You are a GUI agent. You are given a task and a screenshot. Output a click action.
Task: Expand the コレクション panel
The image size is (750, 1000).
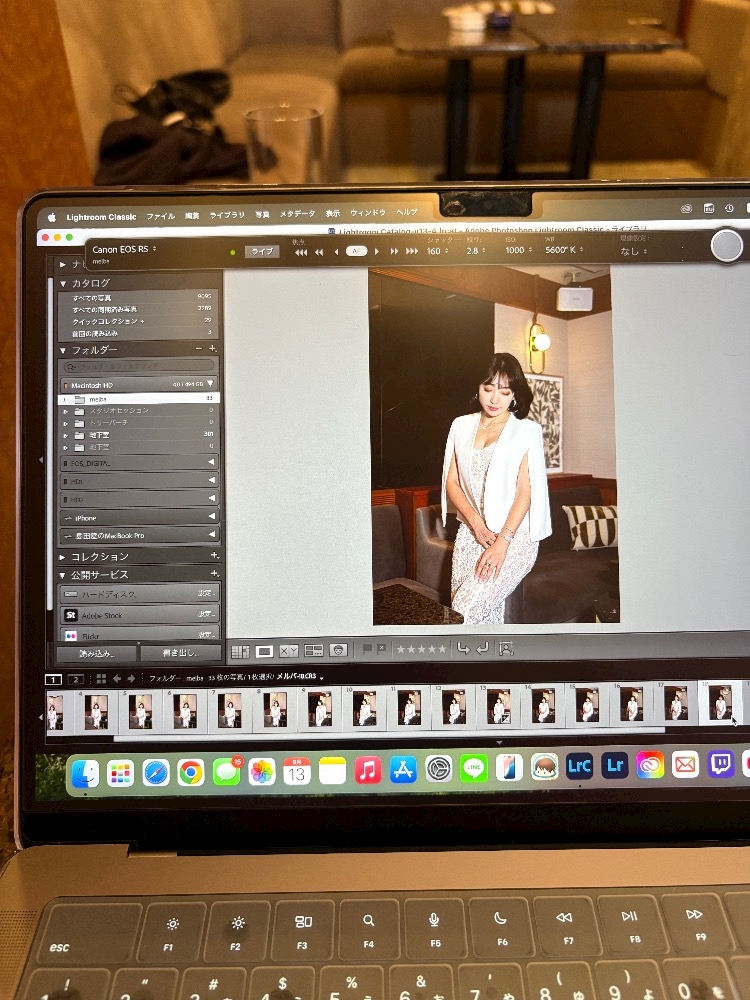coord(64,556)
